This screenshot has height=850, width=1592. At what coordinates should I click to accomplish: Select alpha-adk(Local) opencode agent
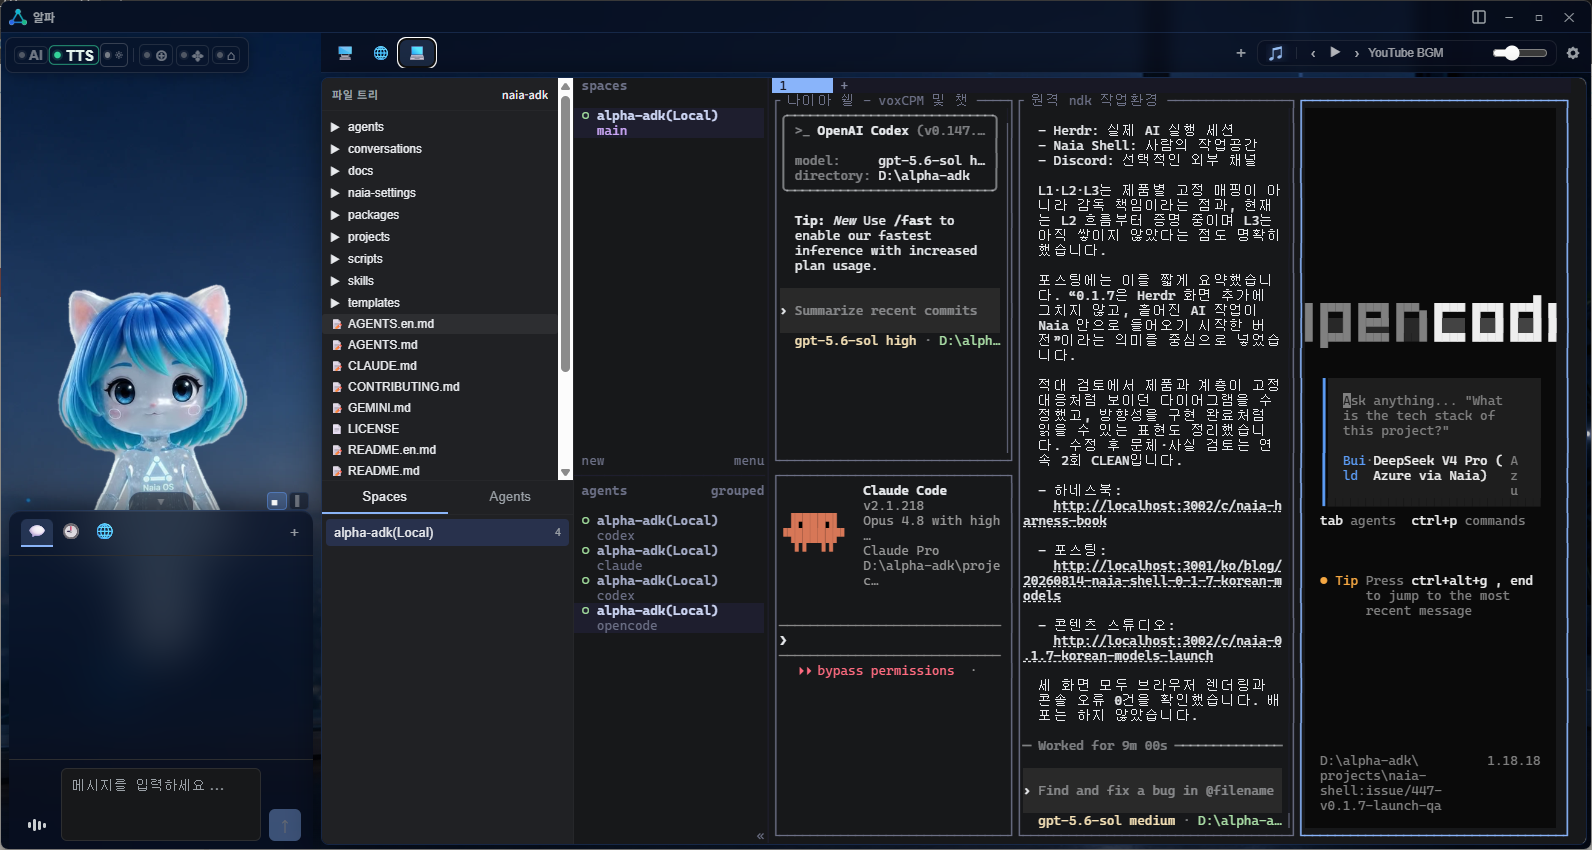670,618
